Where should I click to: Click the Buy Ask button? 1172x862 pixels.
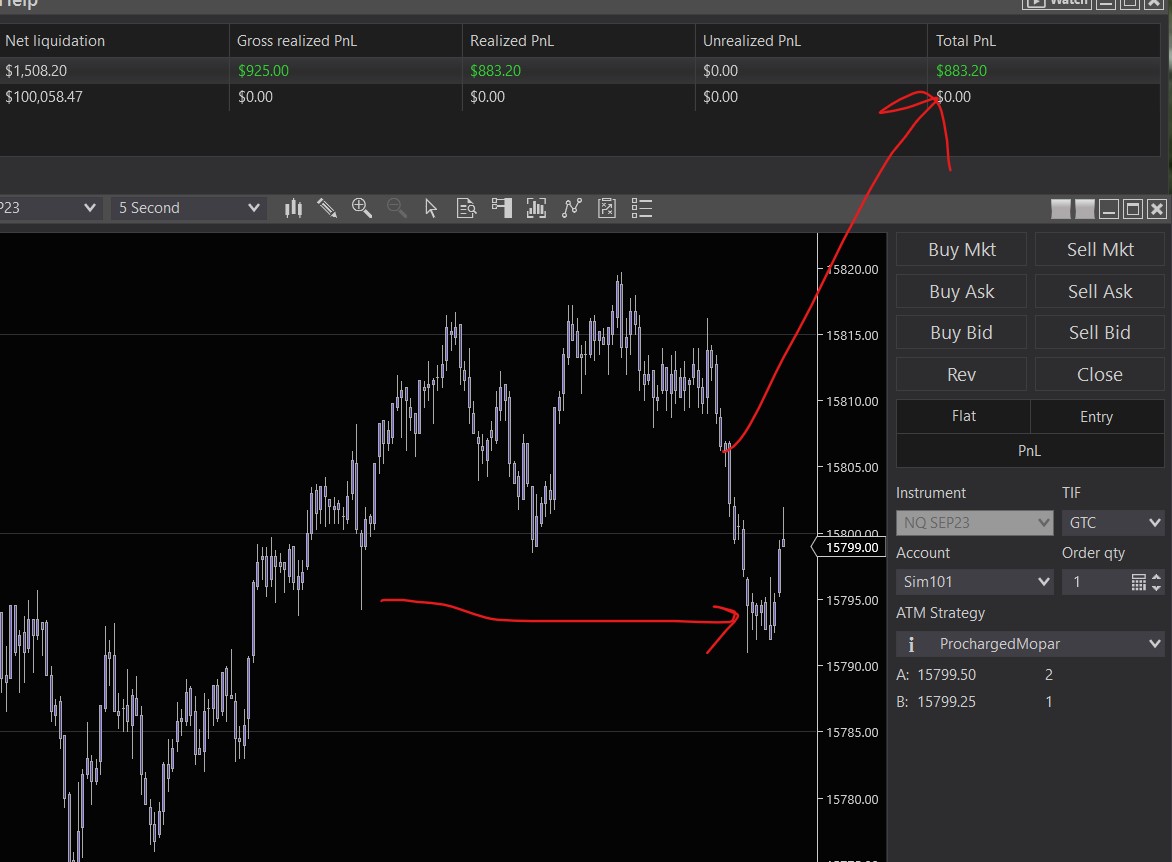961,291
